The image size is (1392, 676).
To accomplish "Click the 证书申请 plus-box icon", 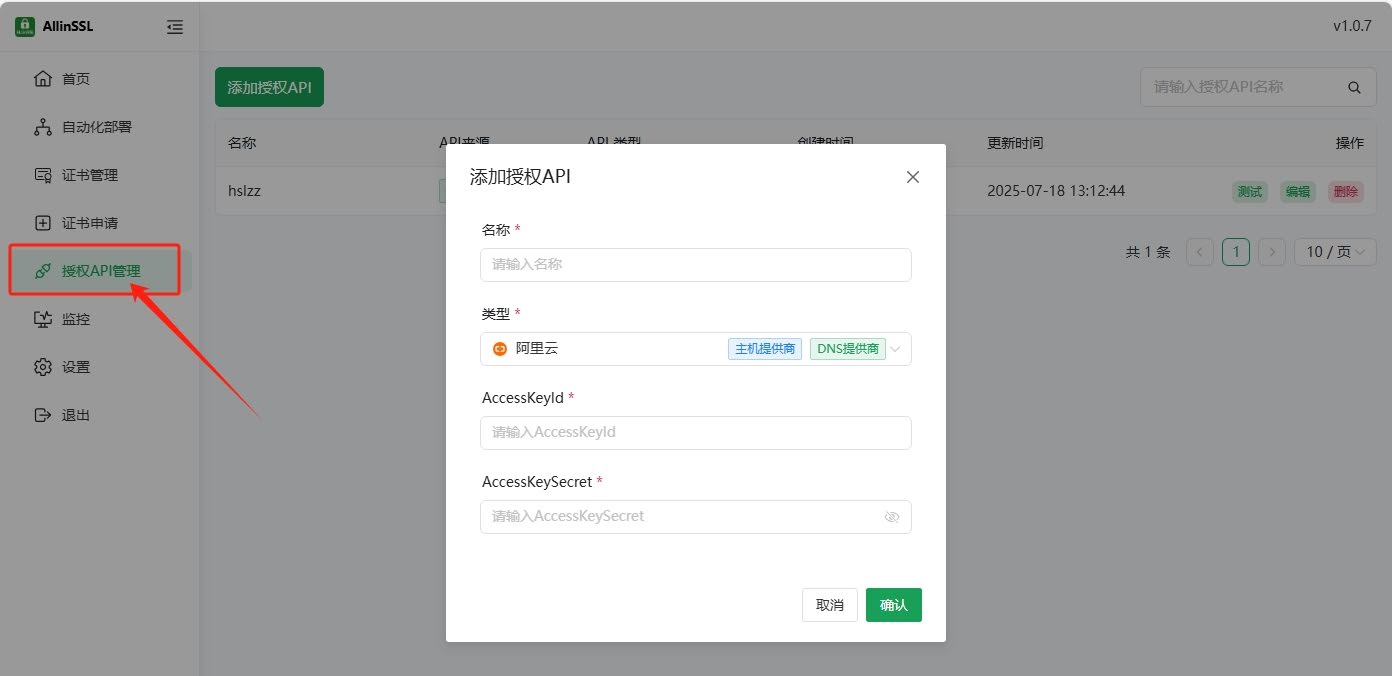I will point(42,223).
